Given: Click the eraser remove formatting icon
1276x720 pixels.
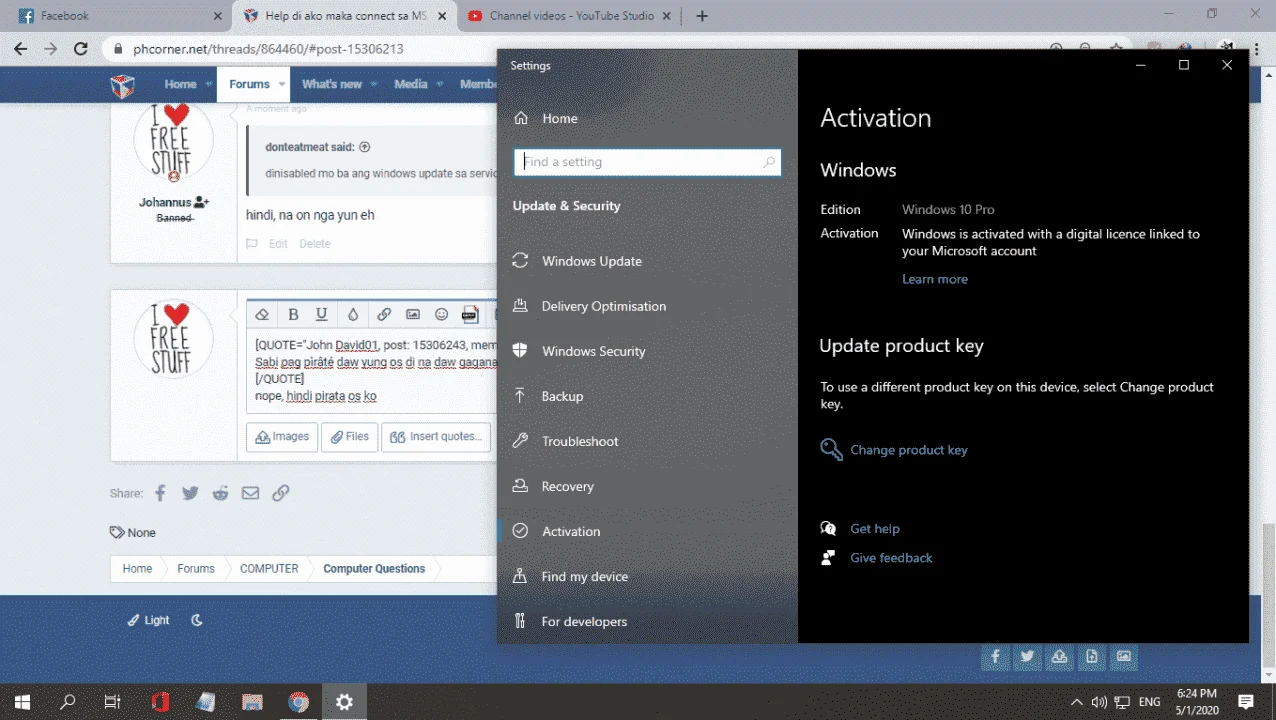Looking at the screenshot, I should [262, 314].
